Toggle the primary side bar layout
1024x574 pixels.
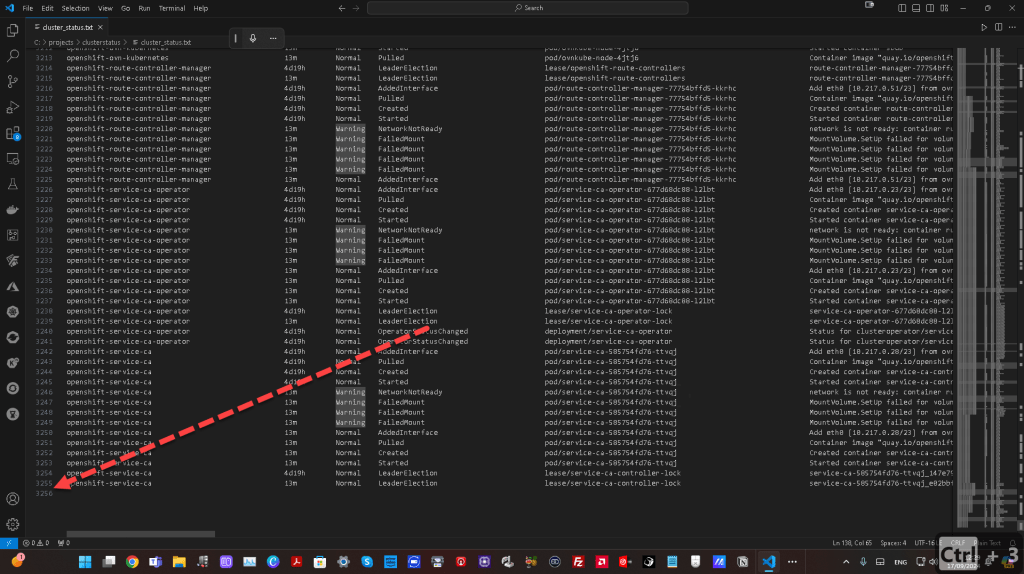pos(902,8)
